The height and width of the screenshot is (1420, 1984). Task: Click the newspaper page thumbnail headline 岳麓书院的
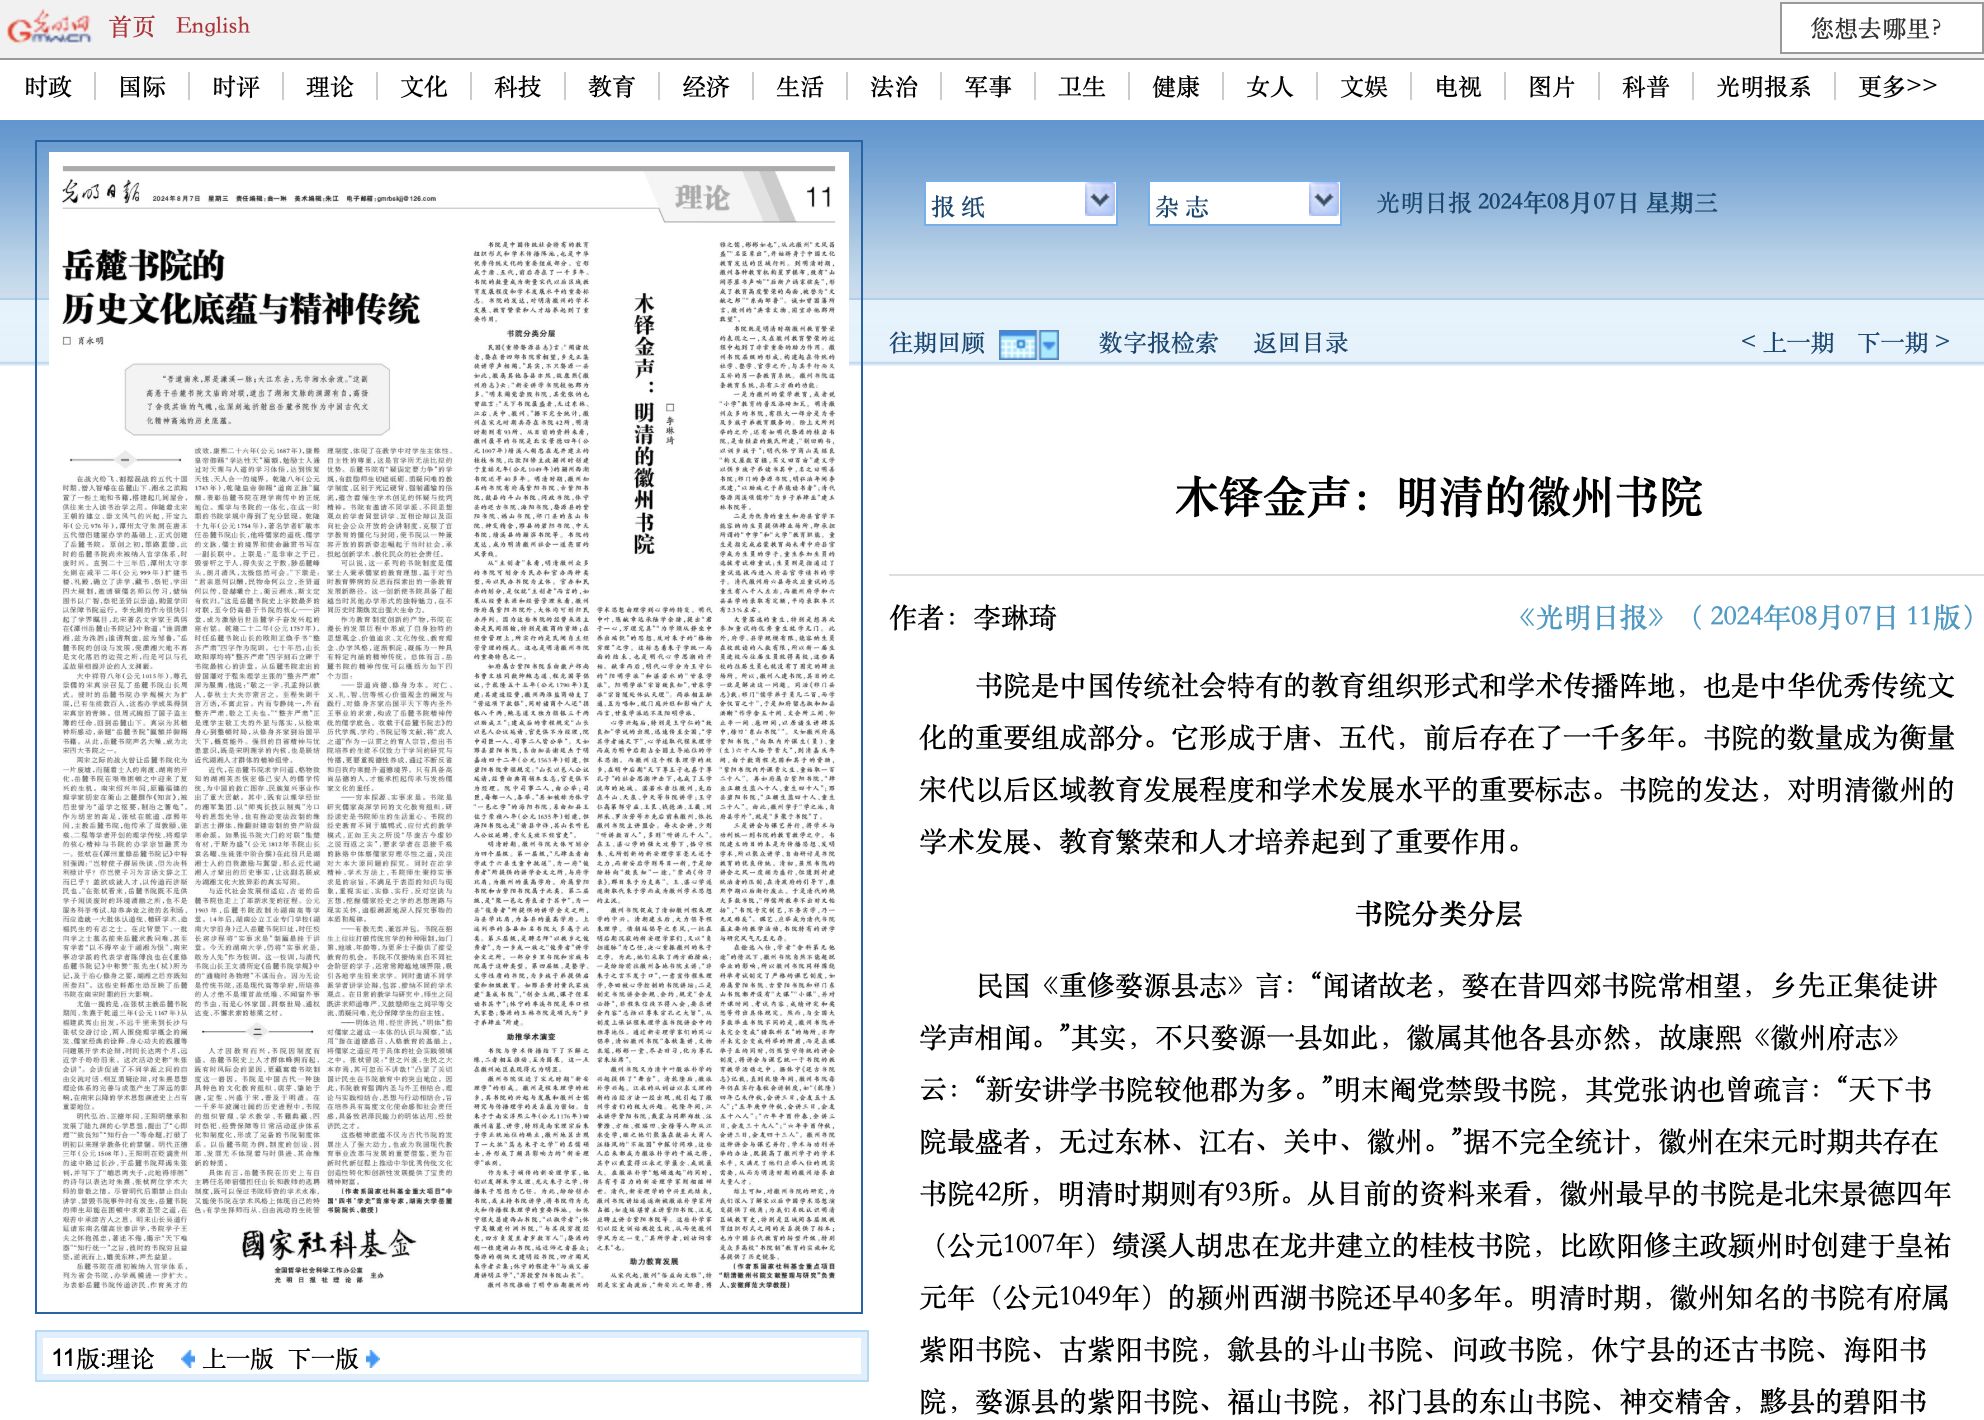144,266
